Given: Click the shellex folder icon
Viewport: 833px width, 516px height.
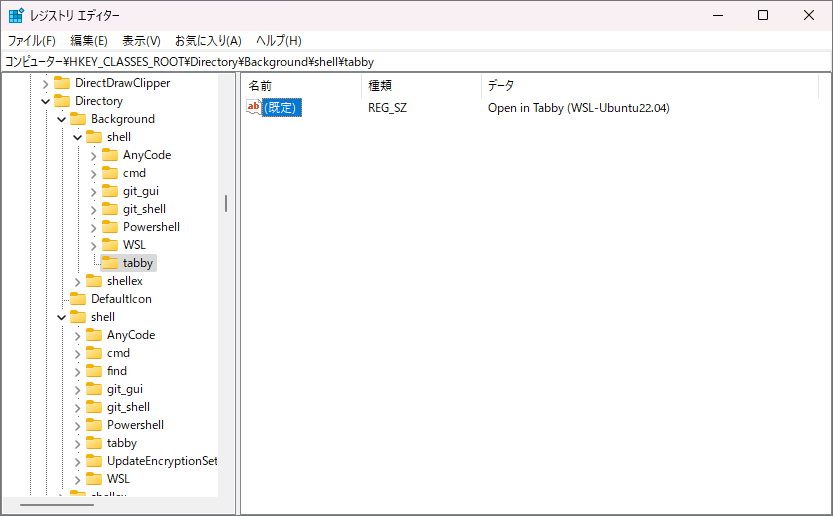Looking at the screenshot, I should 94,281.
